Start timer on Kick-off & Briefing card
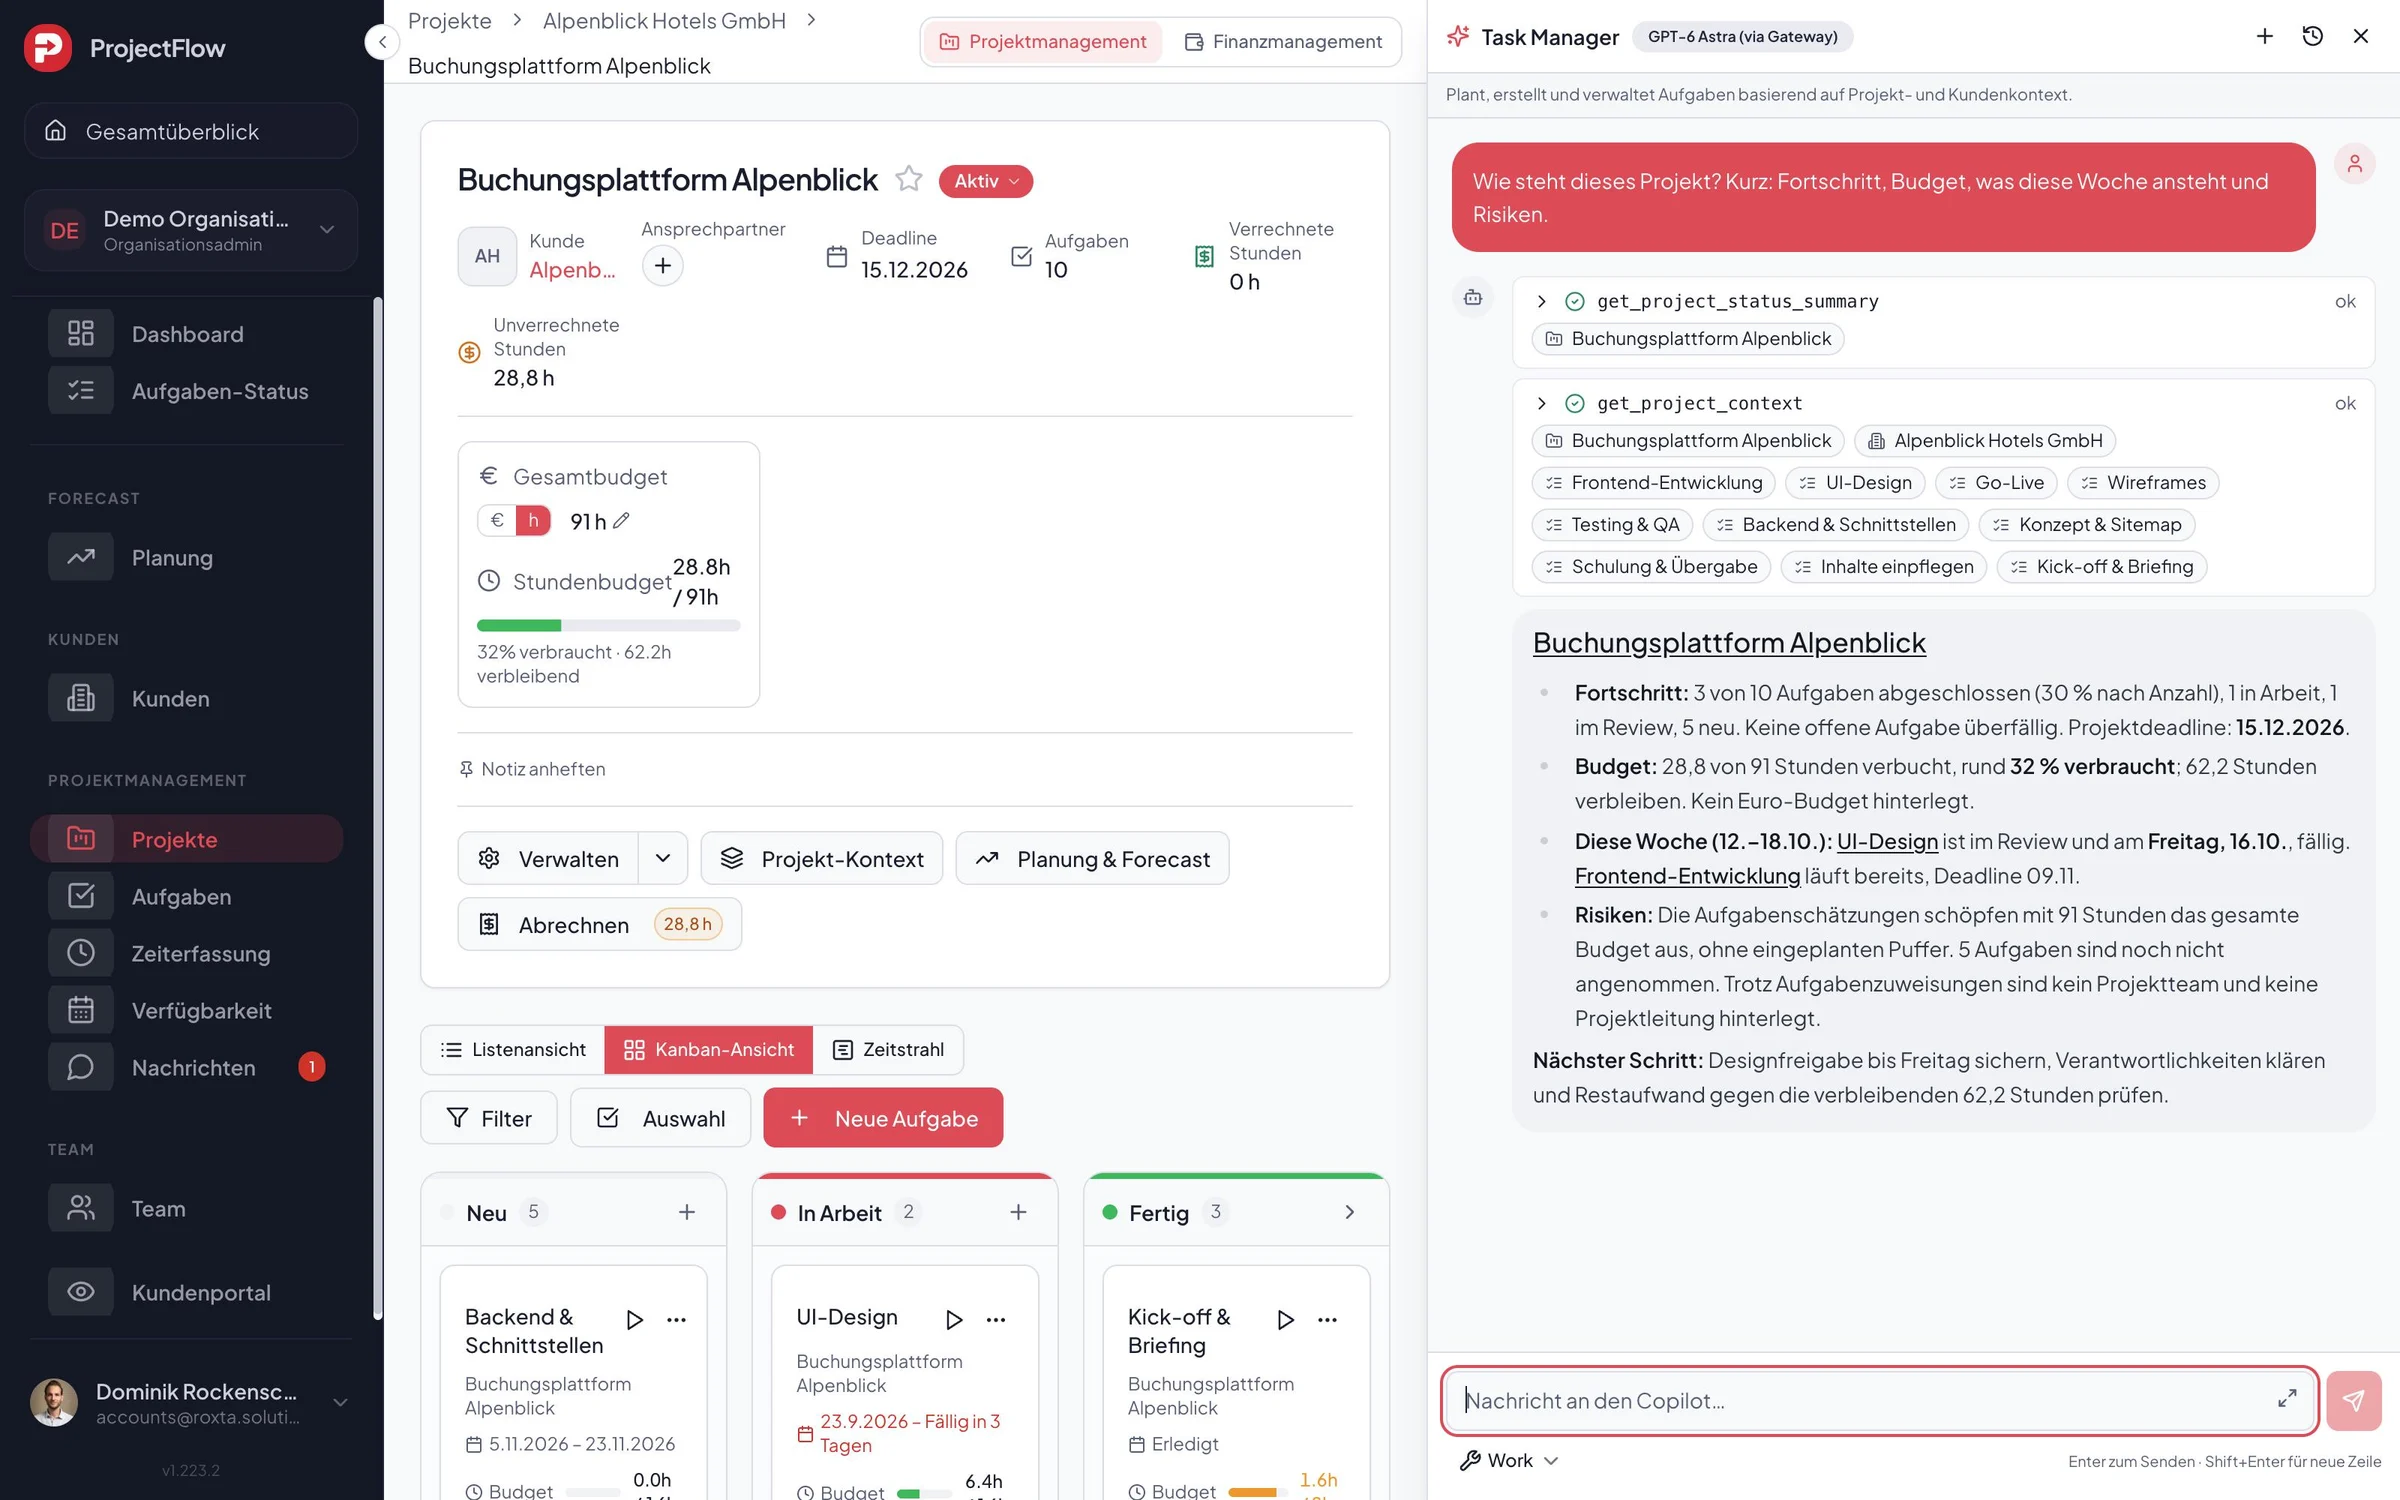 [x=1286, y=1319]
